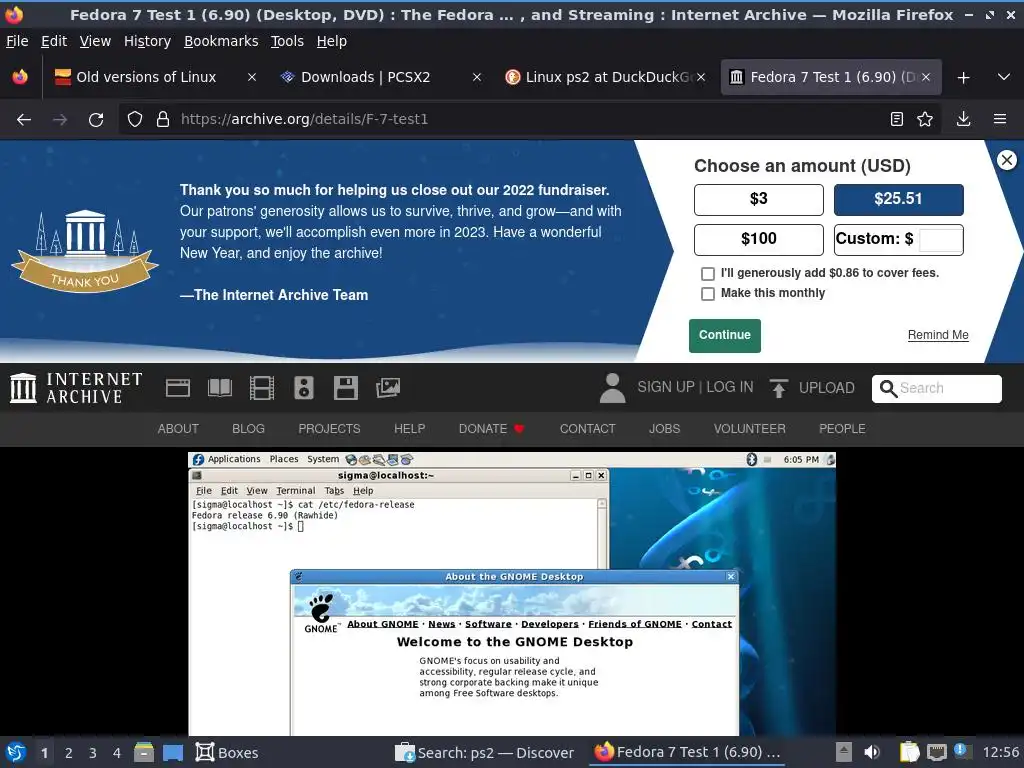1024x768 pixels.
Task: Open the Fedora application launcher in taskbar
Action: (x=16, y=752)
